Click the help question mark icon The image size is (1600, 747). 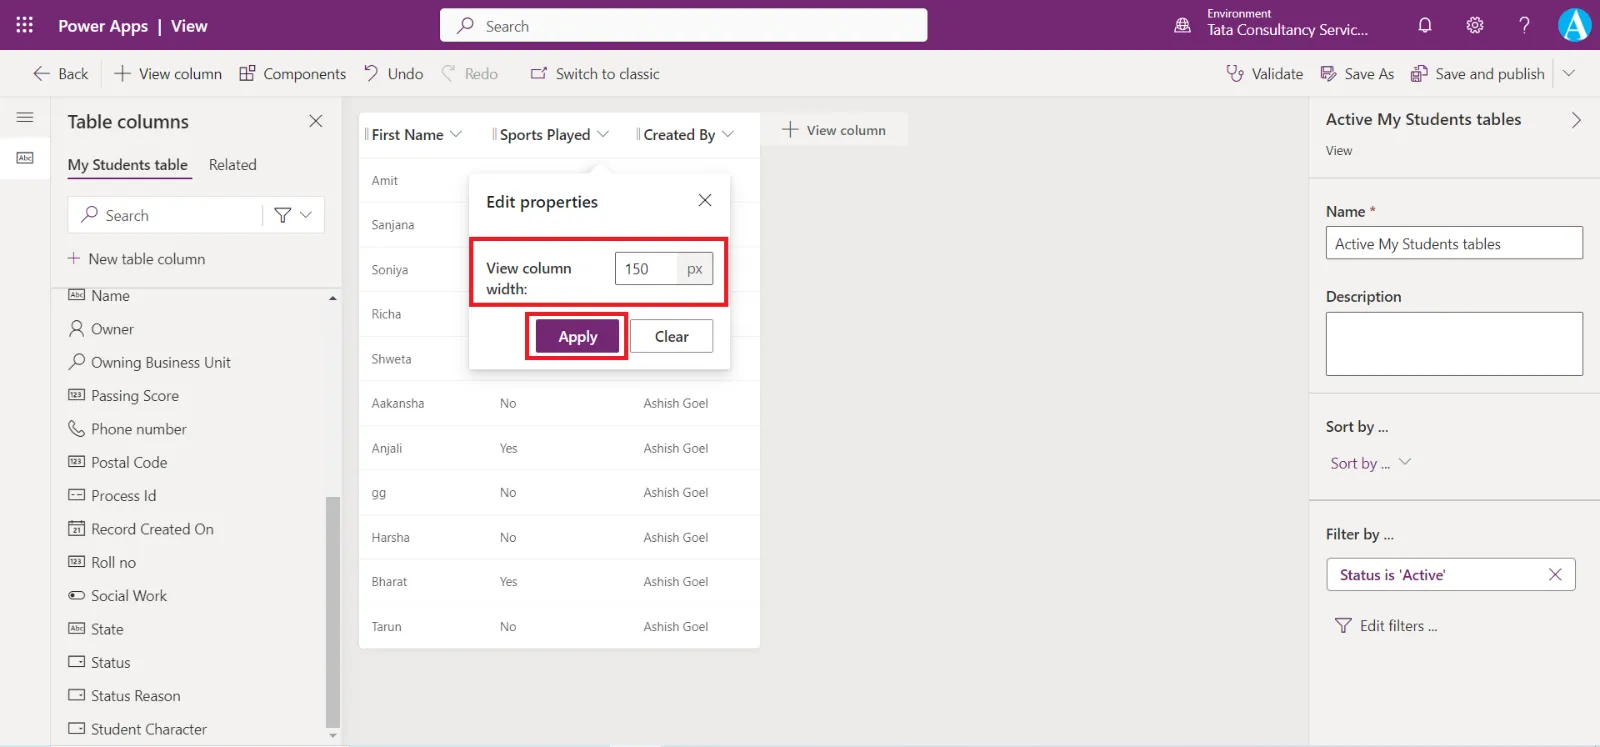1524,26
